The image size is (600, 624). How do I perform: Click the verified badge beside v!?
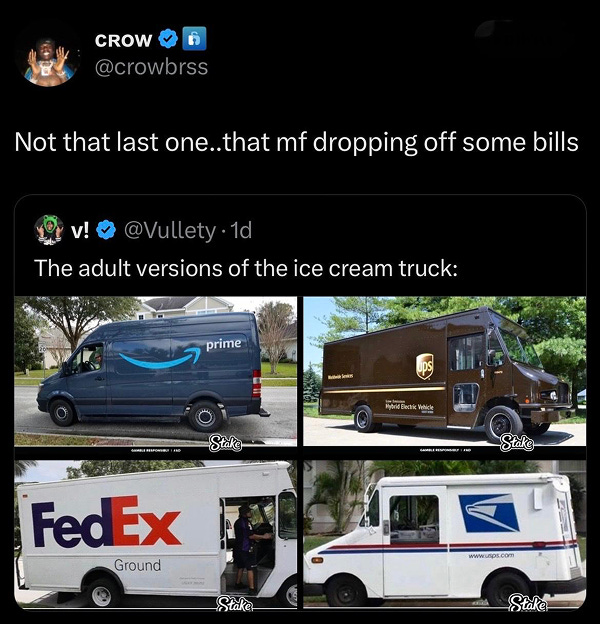(106, 230)
